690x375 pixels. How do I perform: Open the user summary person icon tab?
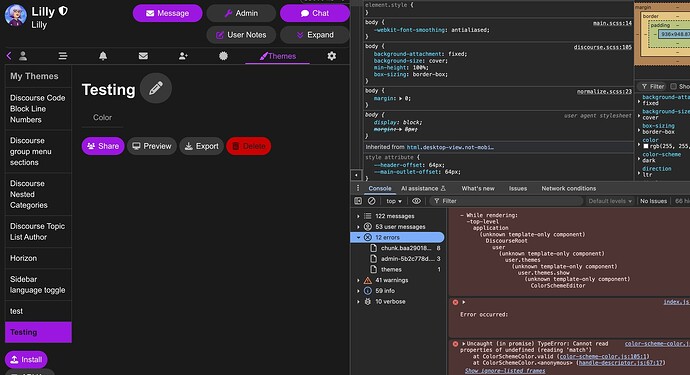23,56
